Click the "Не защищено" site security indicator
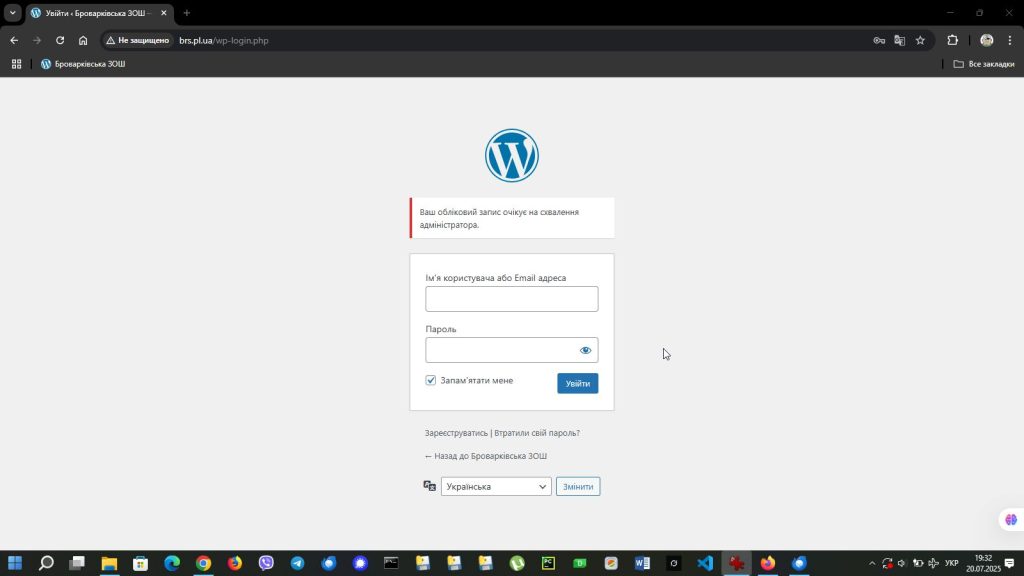The height and width of the screenshot is (576, 1024). (138, 41)
